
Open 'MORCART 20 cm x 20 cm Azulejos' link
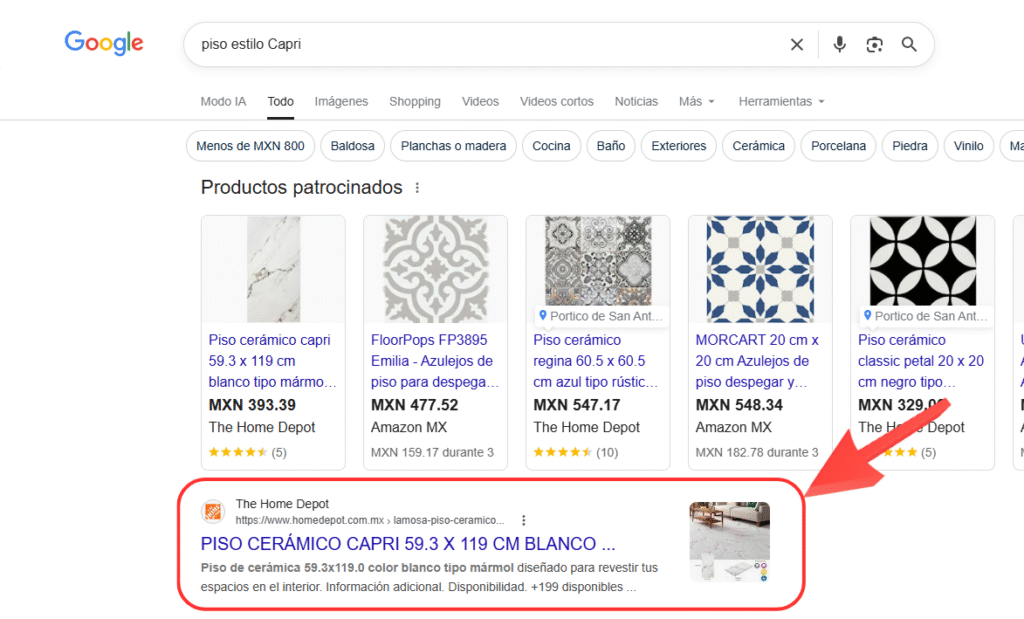click(758, 360)
